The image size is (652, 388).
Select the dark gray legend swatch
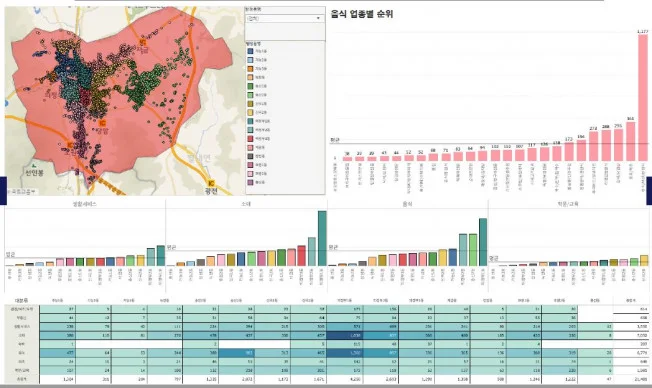(250, 156)
